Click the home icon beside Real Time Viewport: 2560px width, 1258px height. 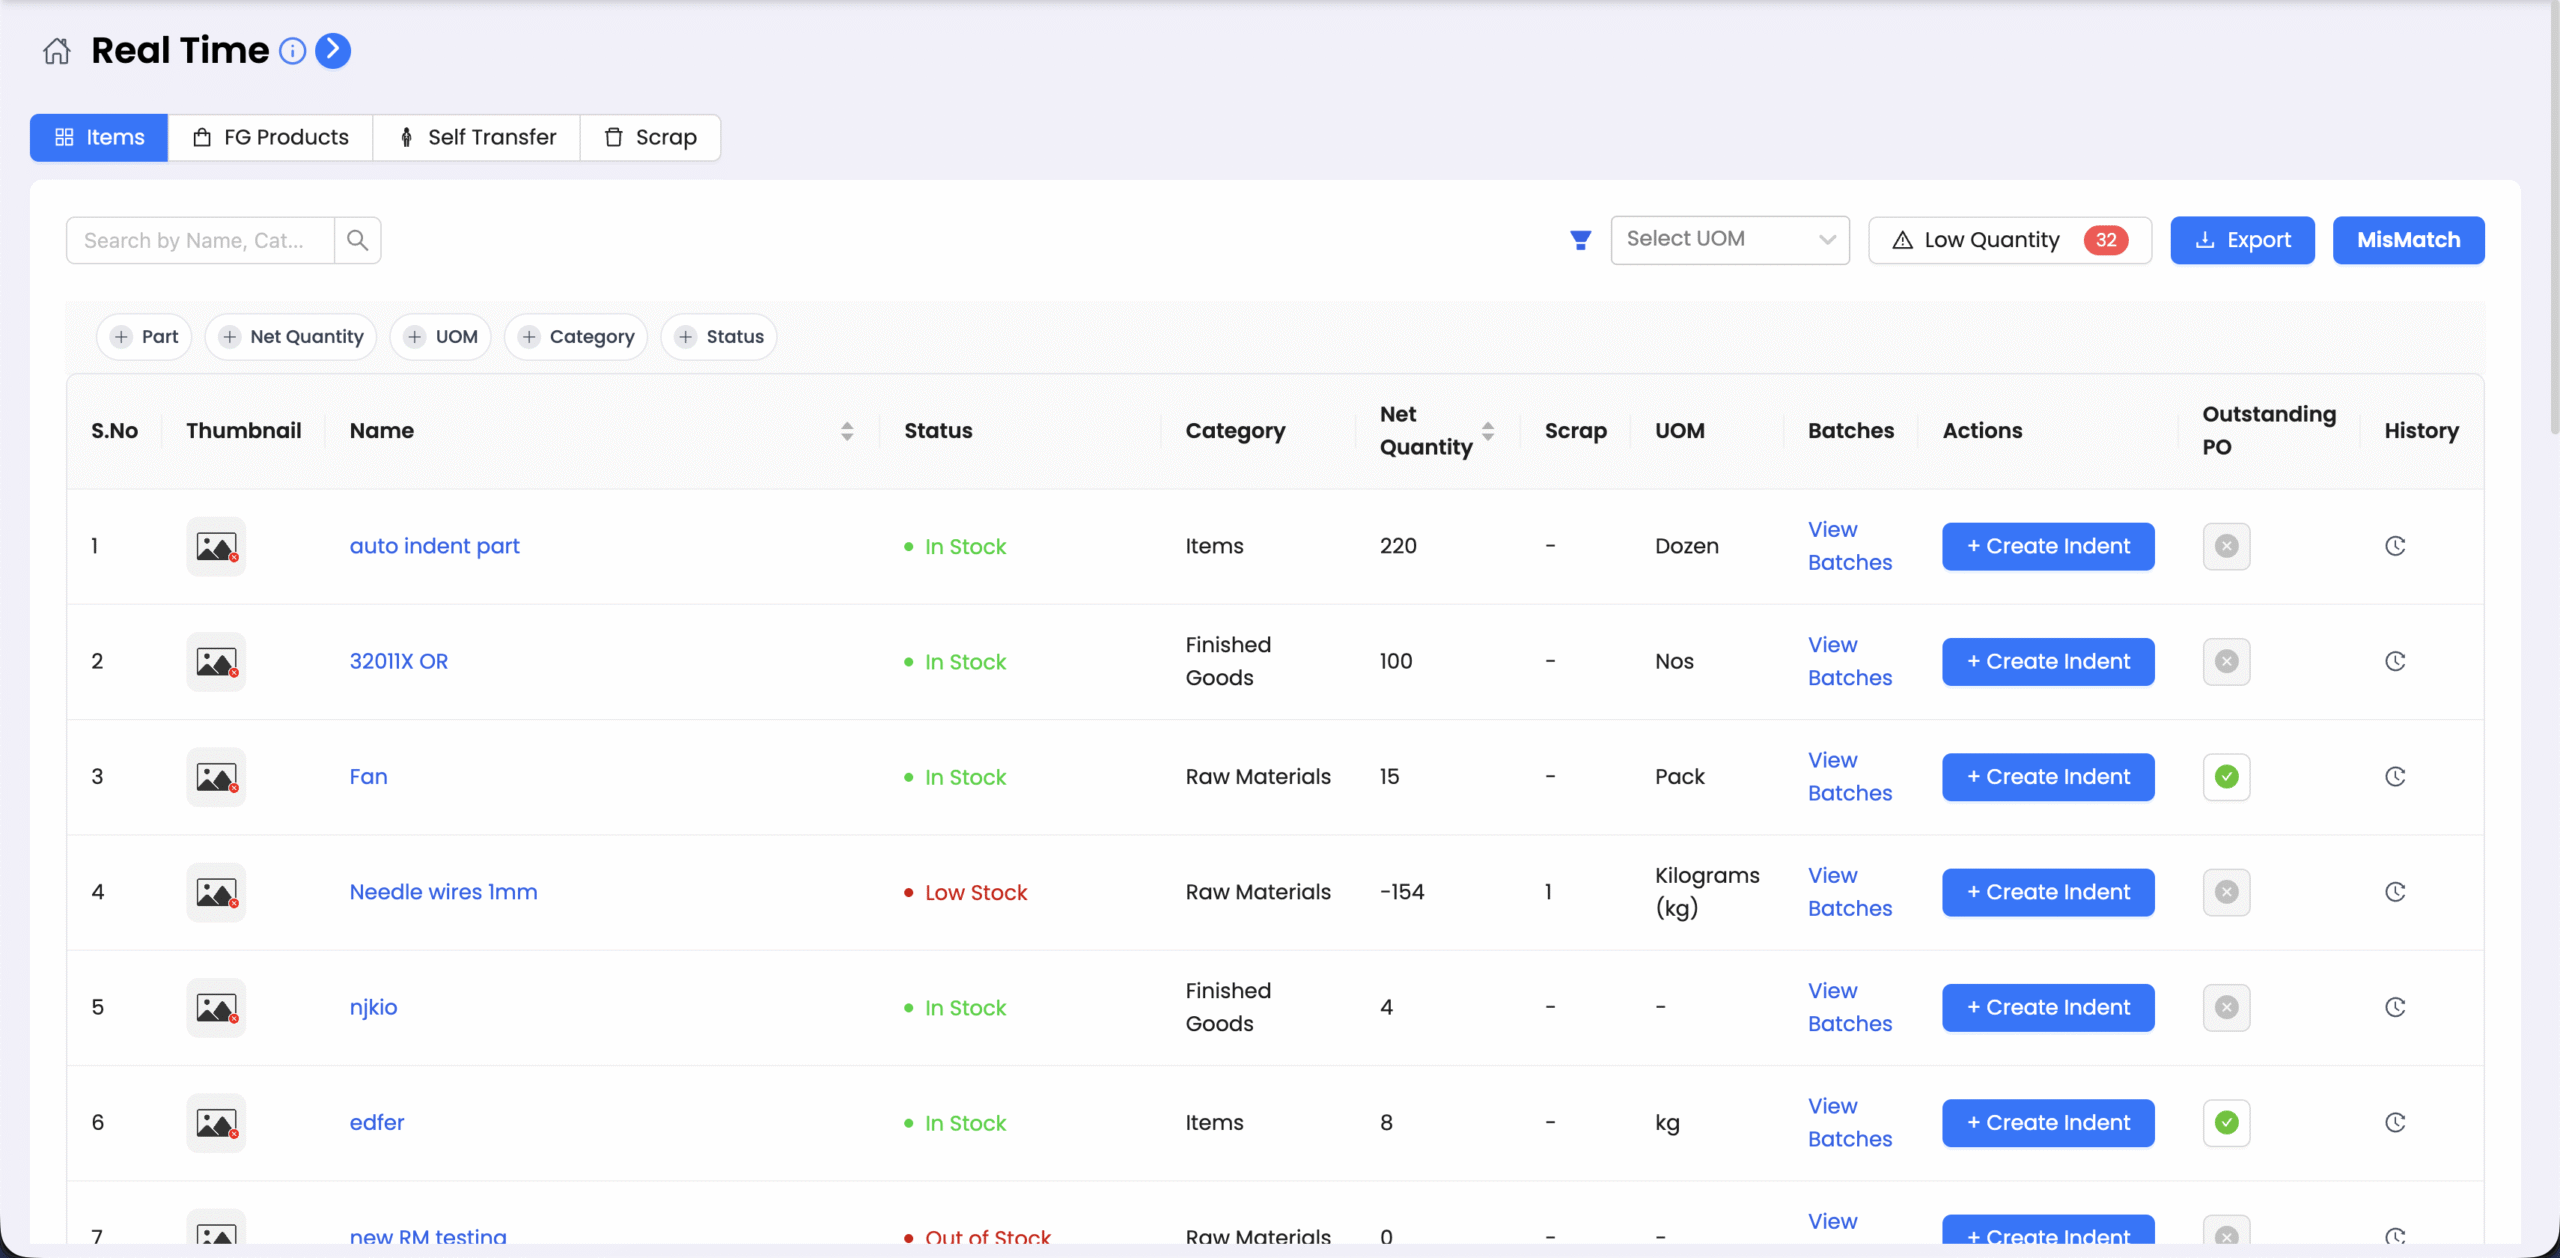tap(57, 51)
